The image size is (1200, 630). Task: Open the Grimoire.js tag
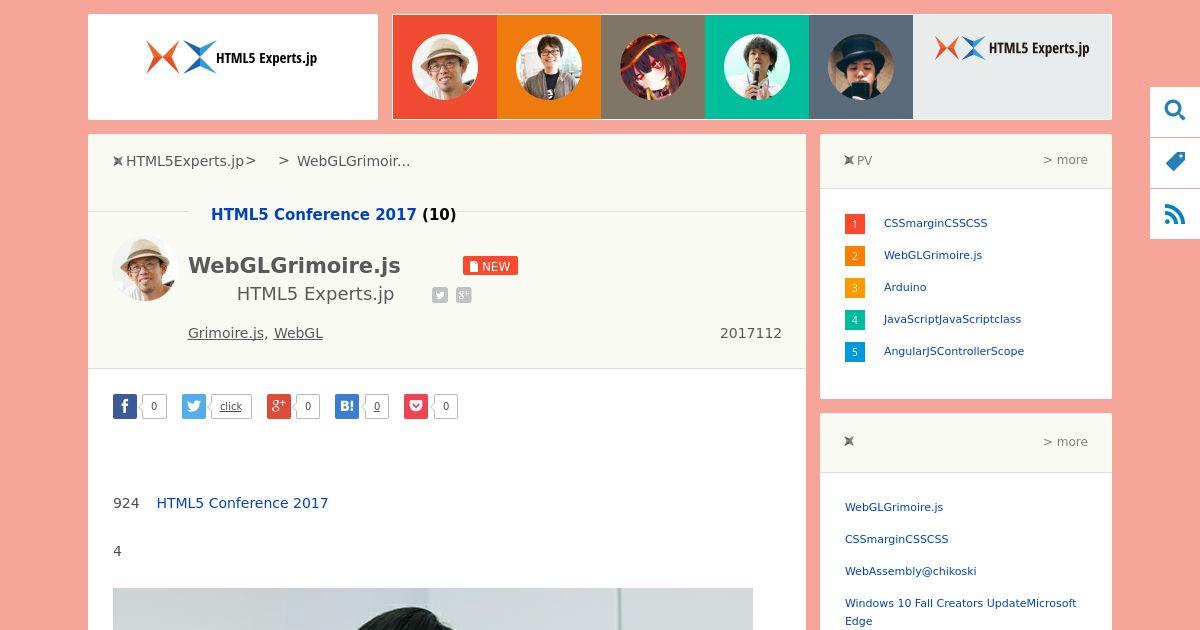point(226,333)
